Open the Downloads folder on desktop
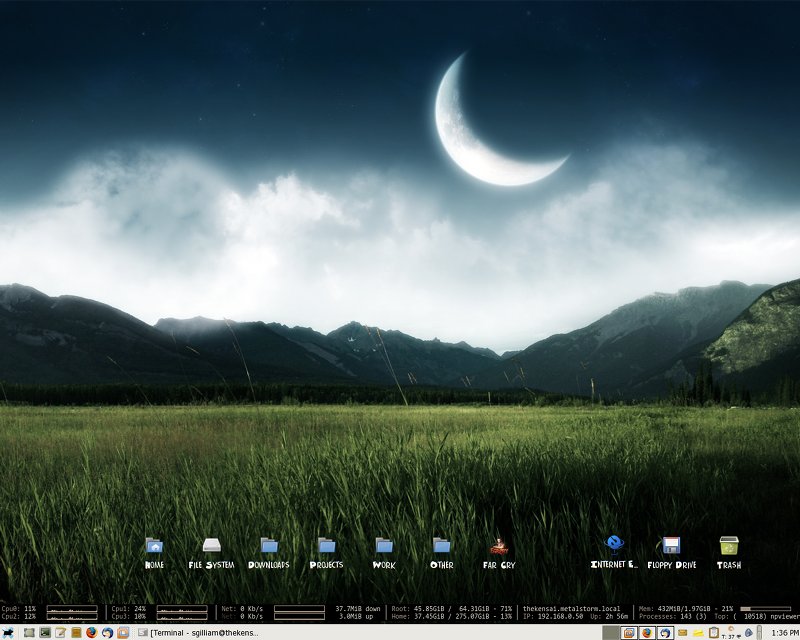Viewport: 800px width, 640px height. point(269,553)
